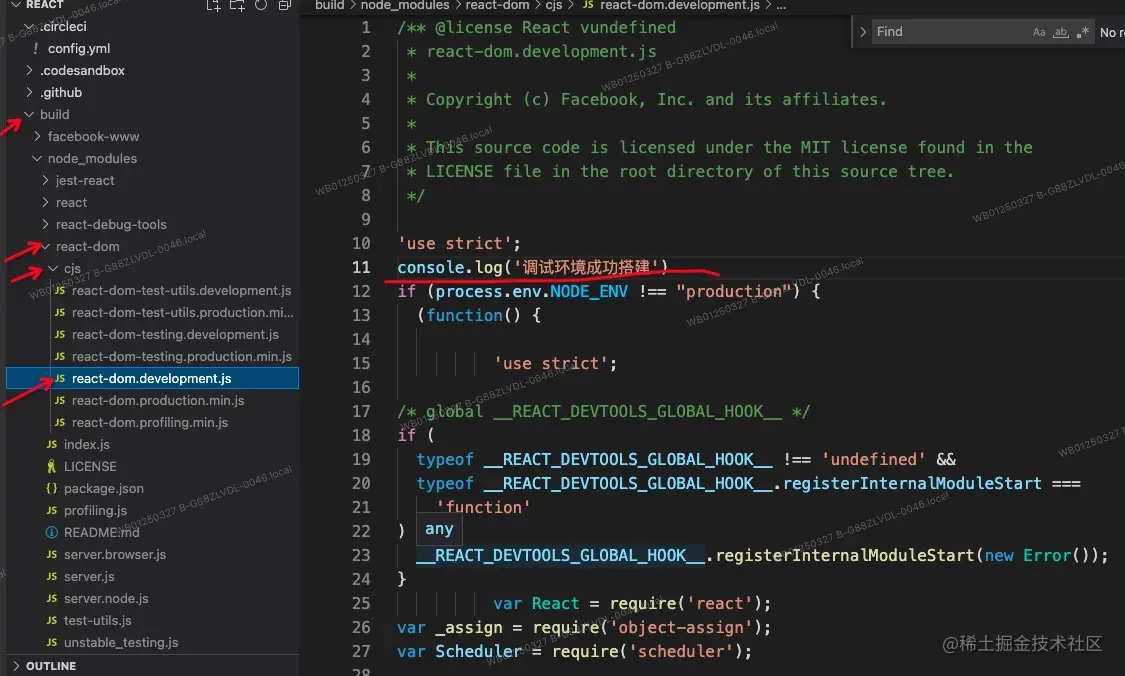Click the New Folder icon in Explorer header
The width and height of the screenshot is (1125, 676).
click(x=237, y=5)
